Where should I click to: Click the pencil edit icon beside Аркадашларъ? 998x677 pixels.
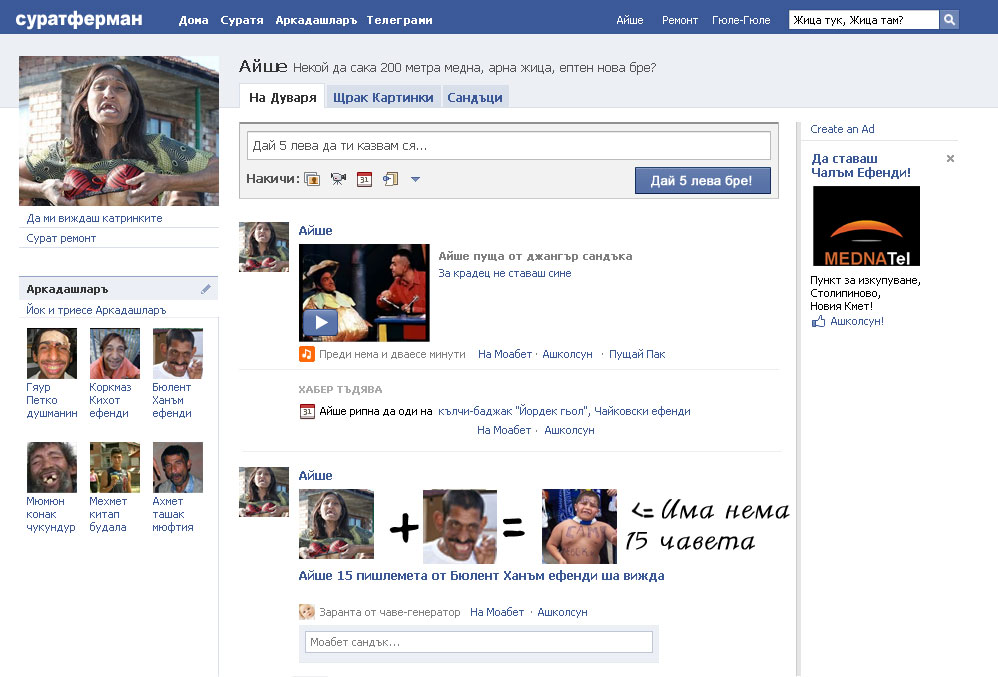point(206,289)
